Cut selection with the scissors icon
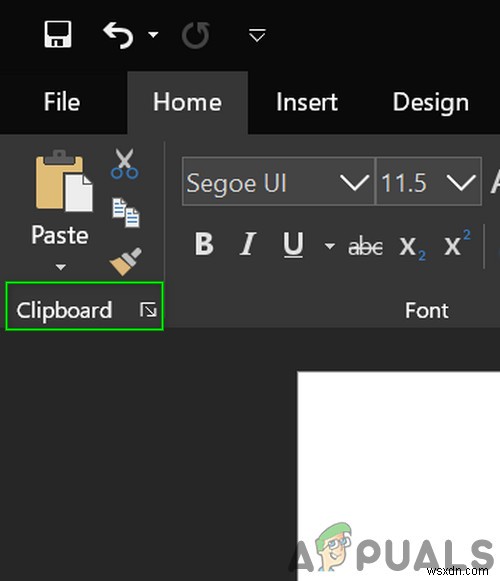 [x=125, y=164]
